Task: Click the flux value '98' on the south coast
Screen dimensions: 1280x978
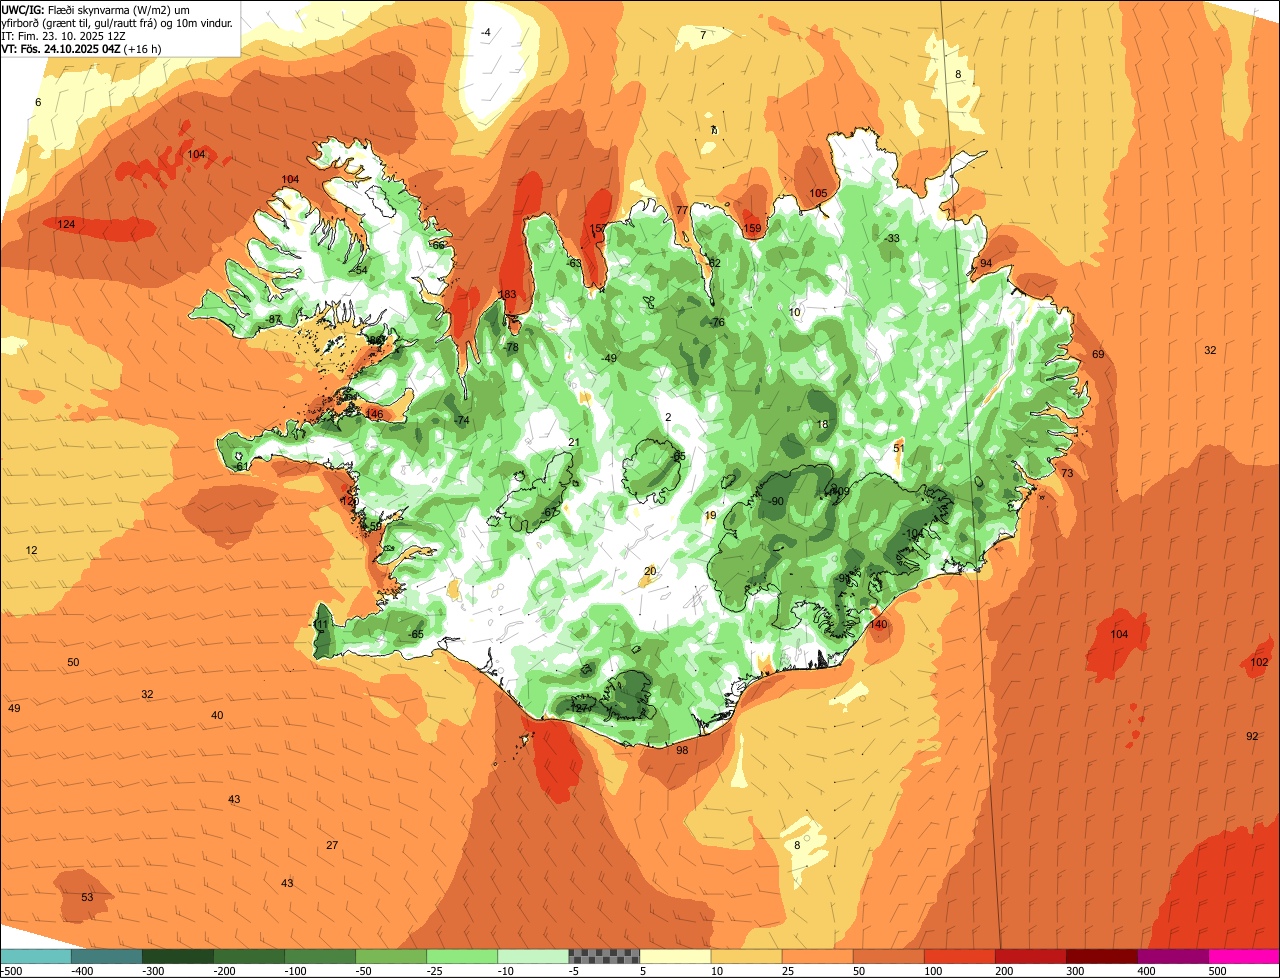Action: (x=682, y=750)
